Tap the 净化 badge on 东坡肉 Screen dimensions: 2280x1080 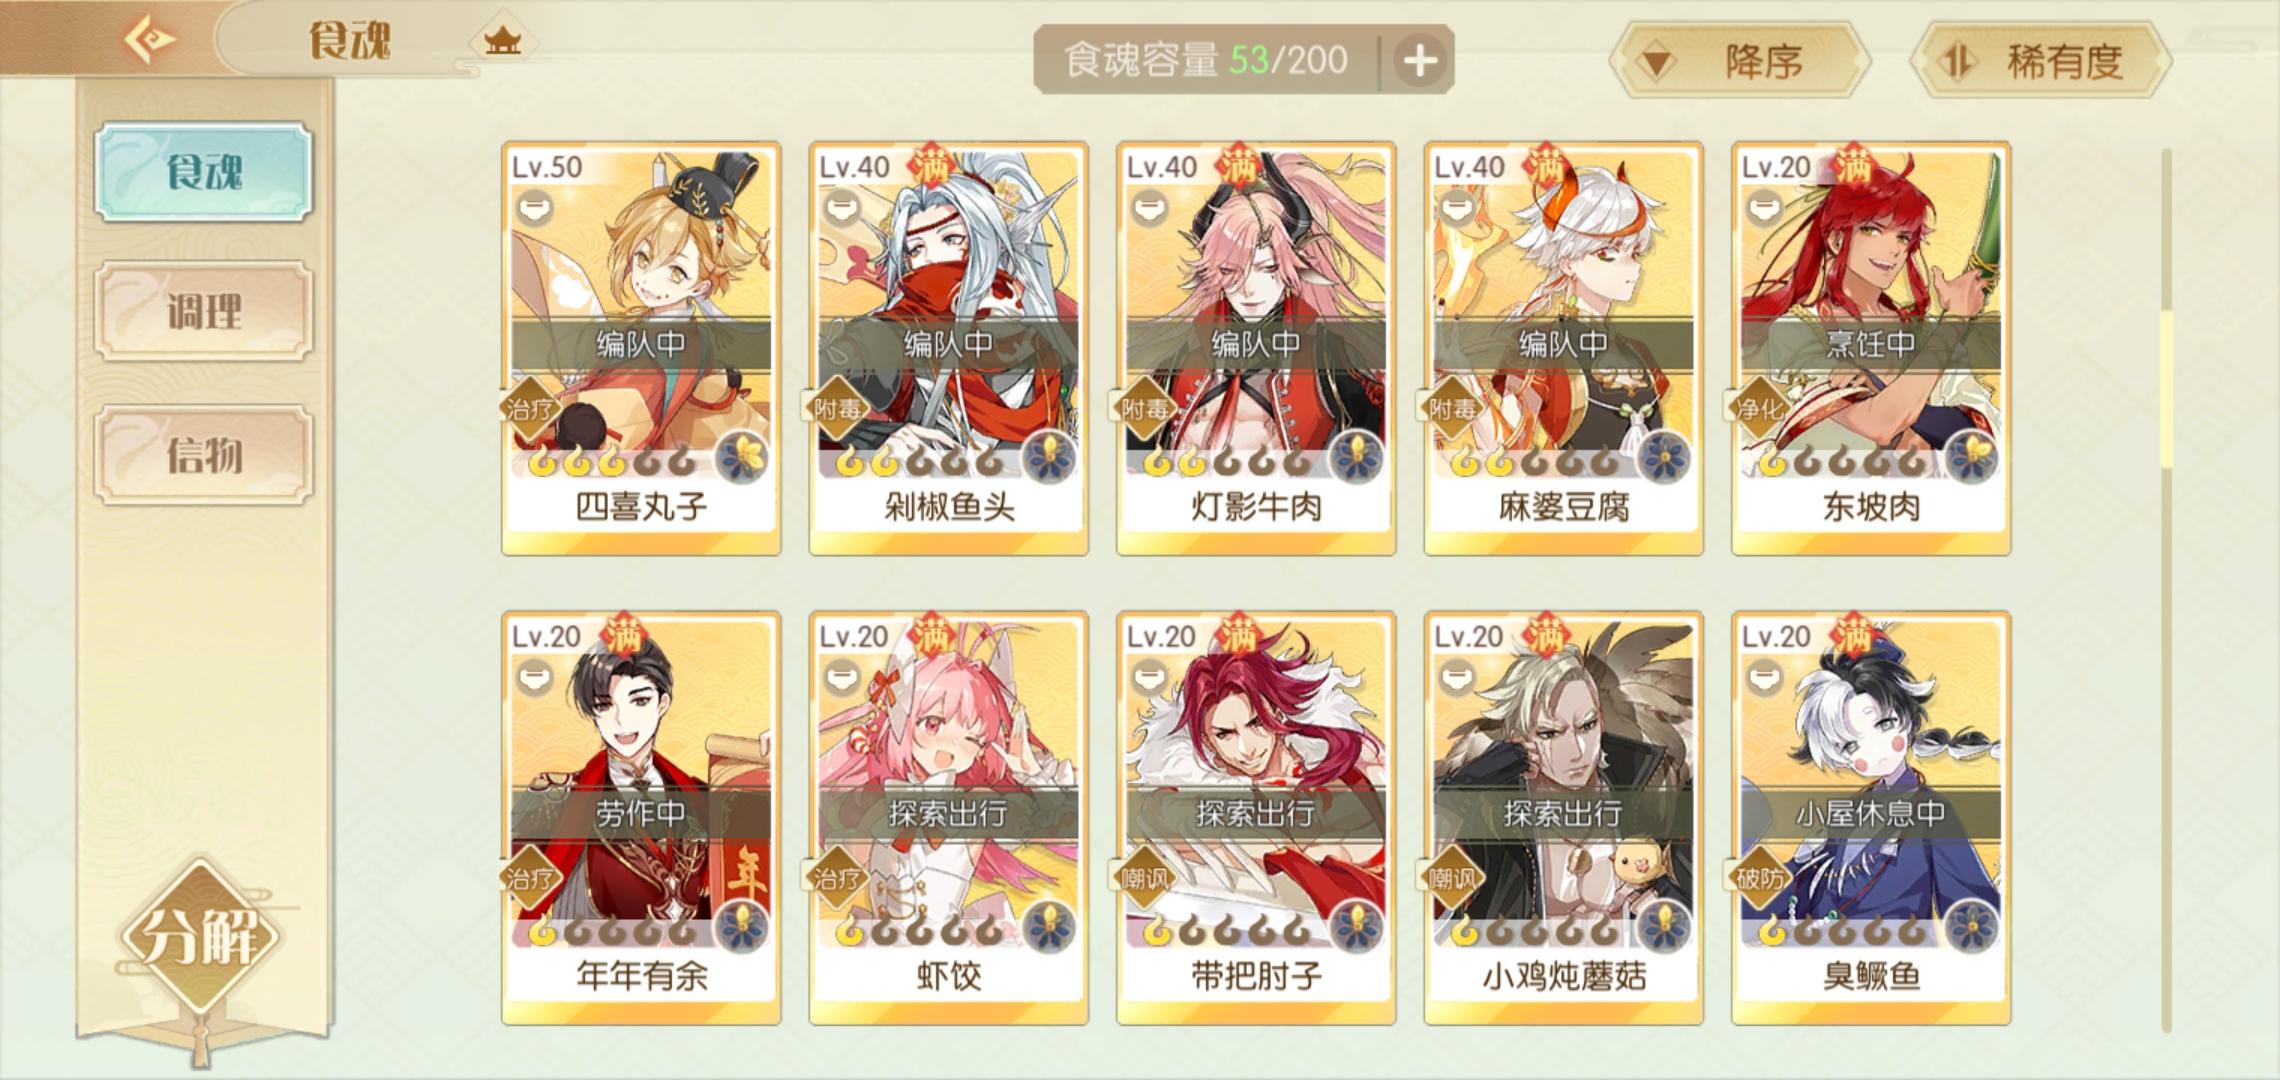coord(1759,409)
